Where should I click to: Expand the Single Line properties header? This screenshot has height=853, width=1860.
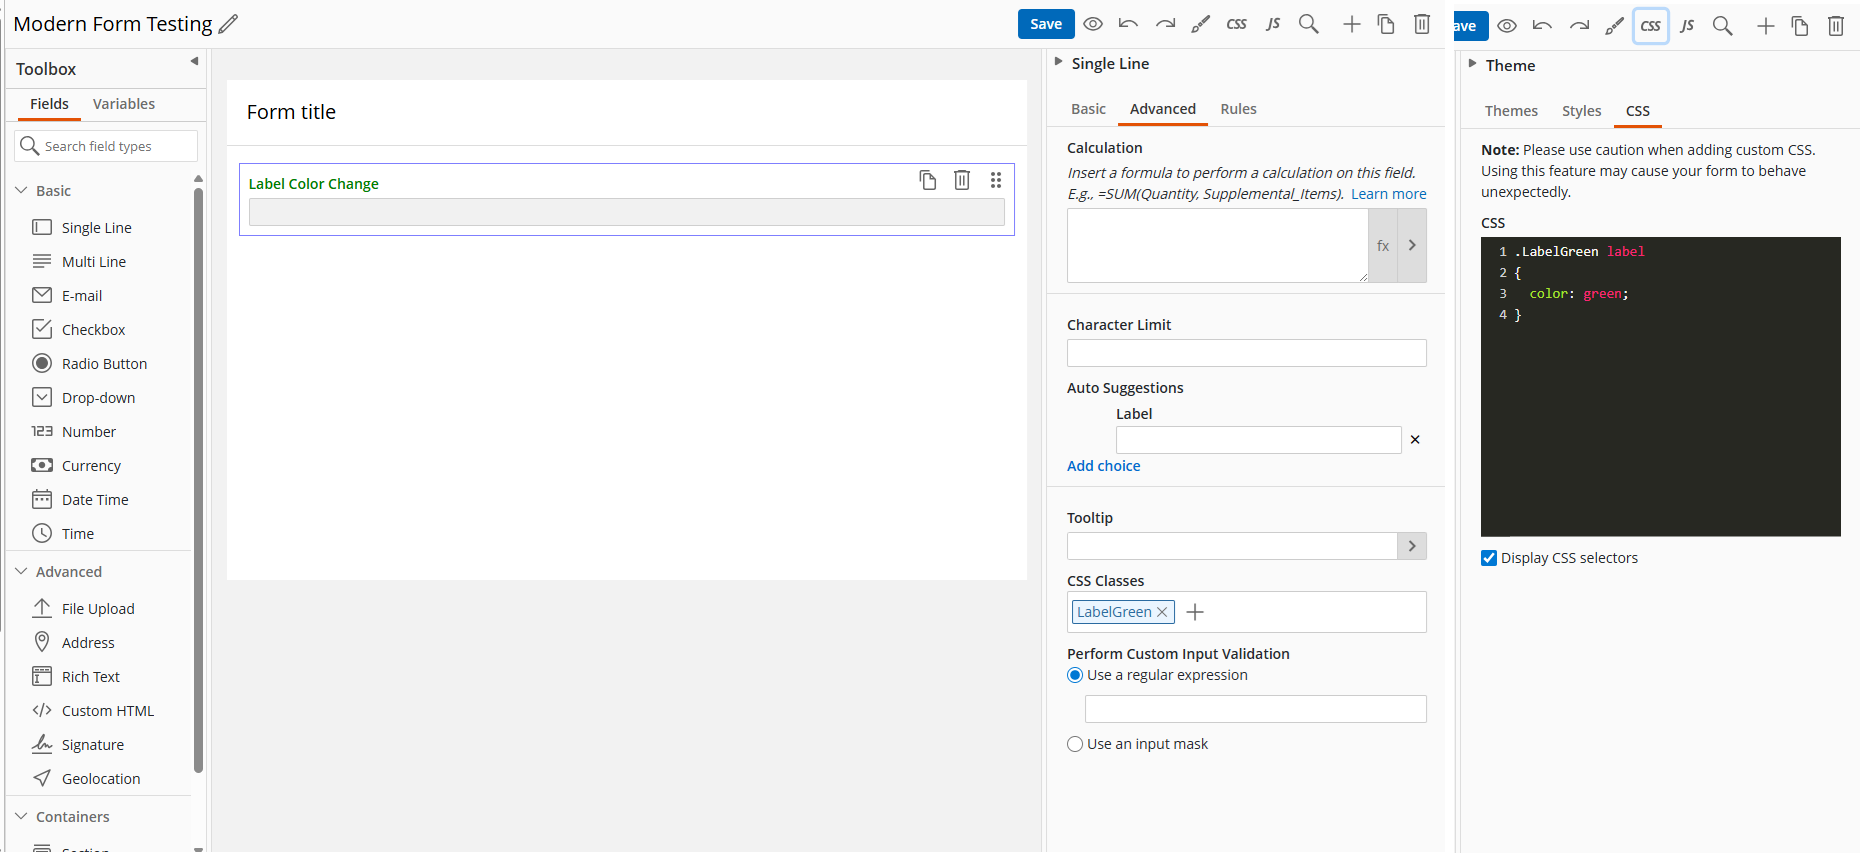[1058, 62]
